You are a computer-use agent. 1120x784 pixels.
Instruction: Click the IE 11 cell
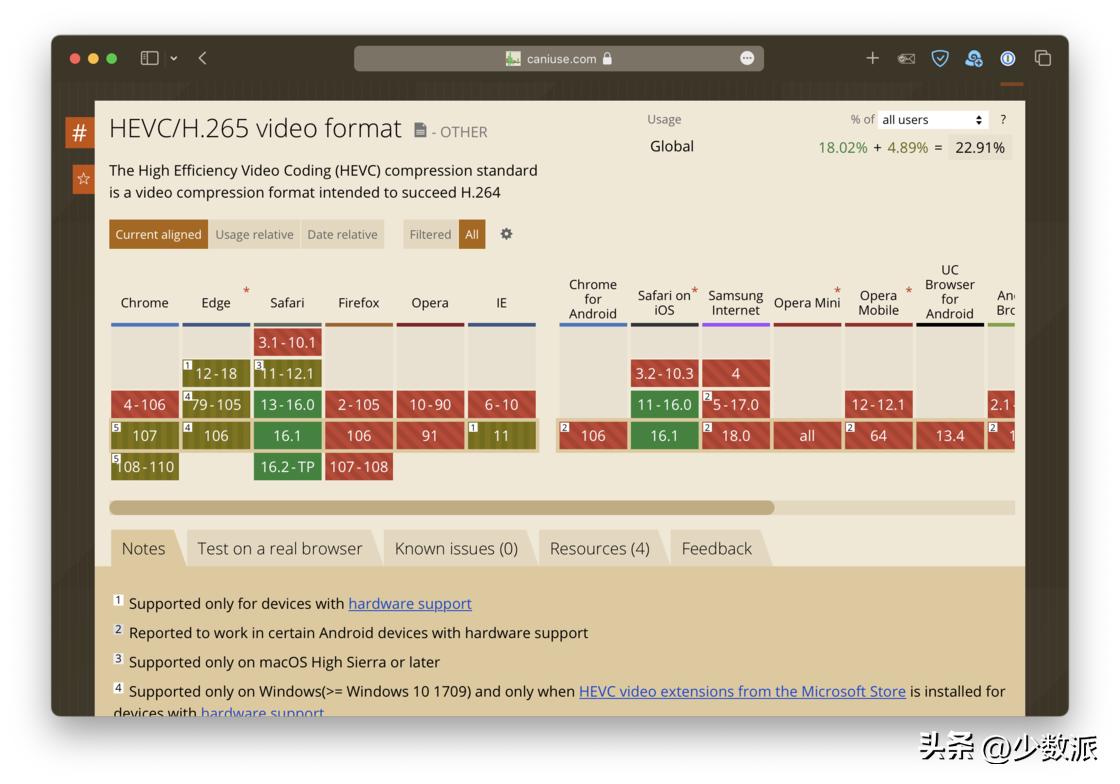point(501,436)
